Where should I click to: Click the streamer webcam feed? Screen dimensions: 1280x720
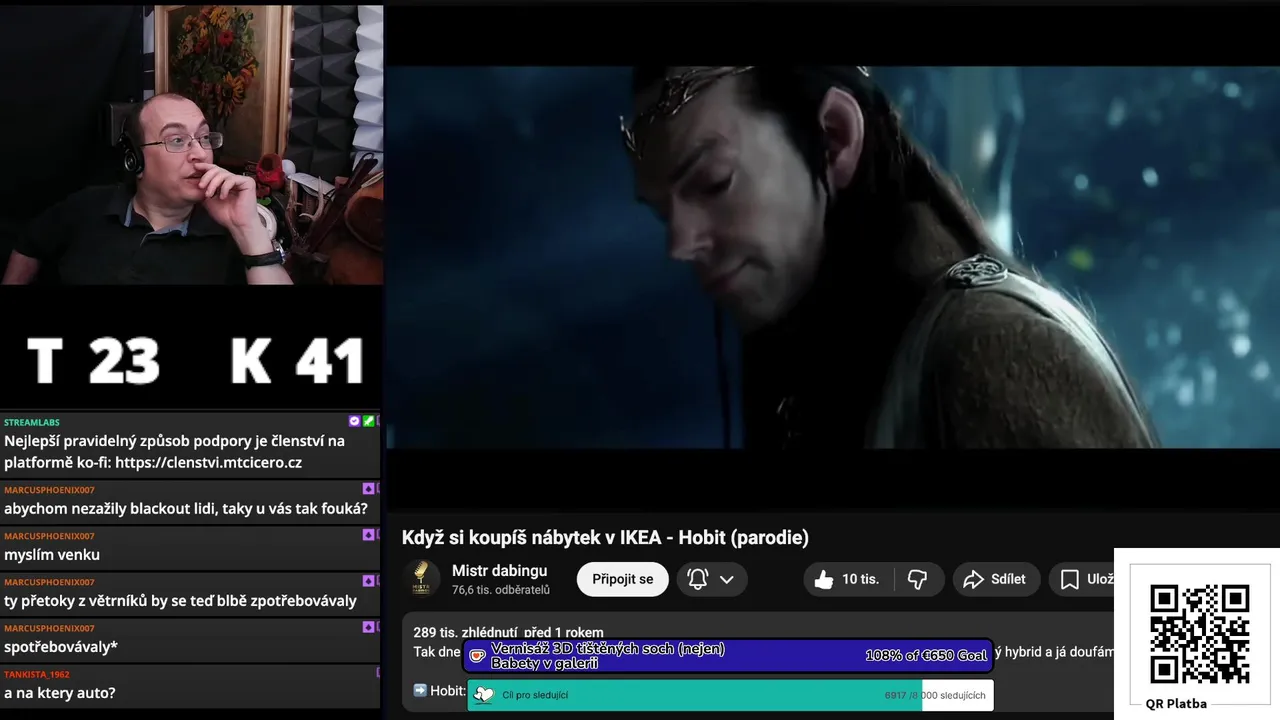click(x=191, y=145)
